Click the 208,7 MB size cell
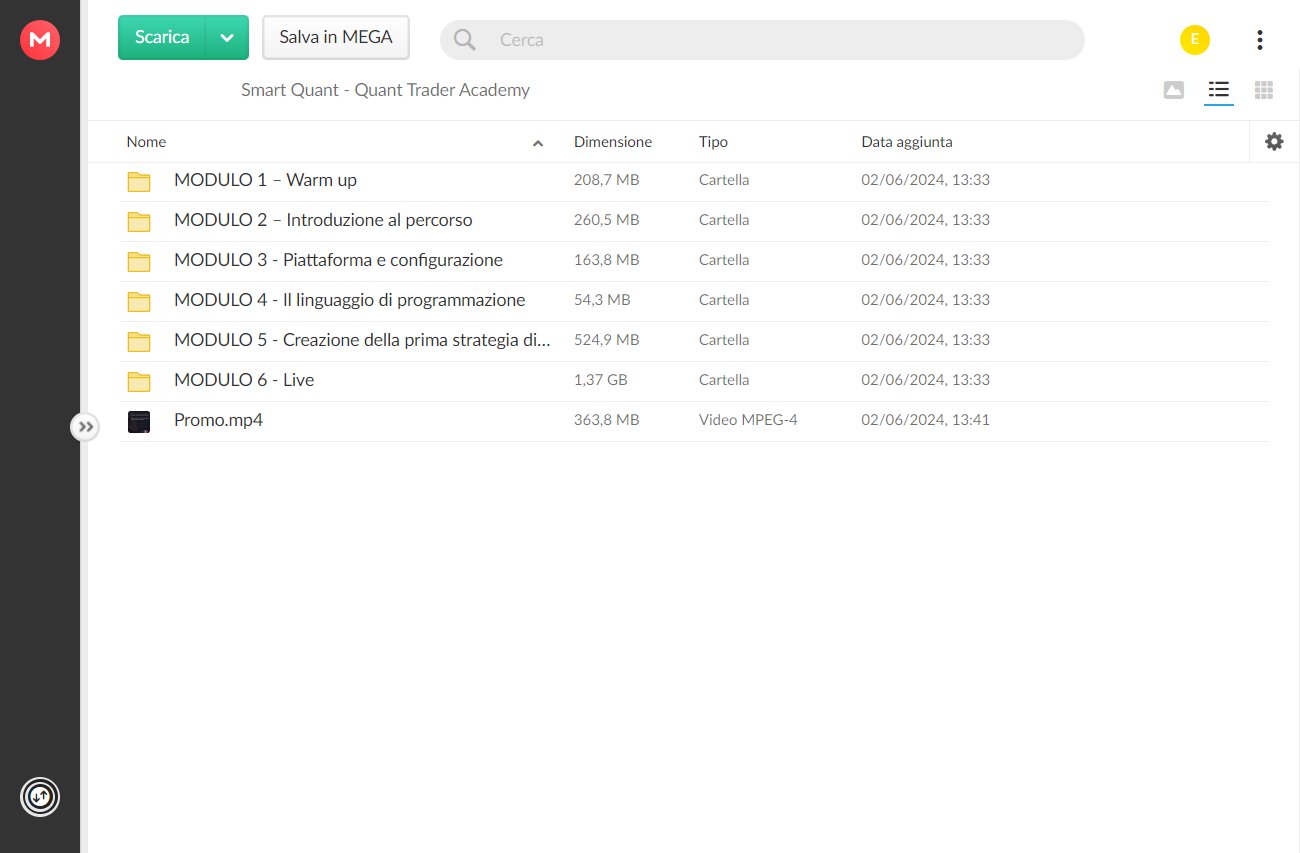 (606, 180)
